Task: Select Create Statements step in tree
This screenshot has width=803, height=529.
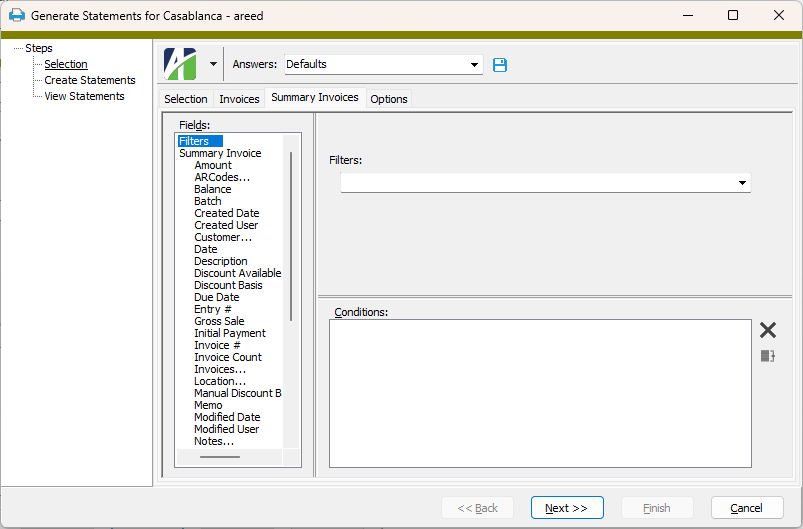Action: pyautogui.click(x=90, y=80)
